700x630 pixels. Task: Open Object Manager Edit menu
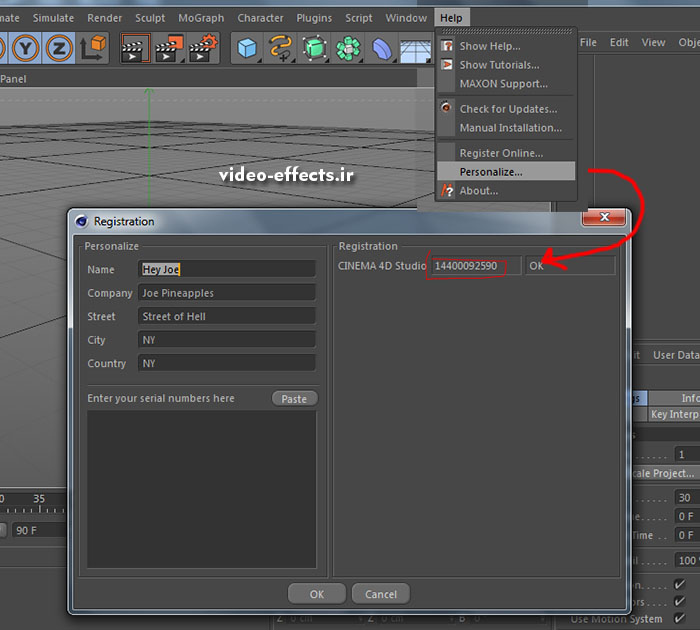[x=619, y=42]
